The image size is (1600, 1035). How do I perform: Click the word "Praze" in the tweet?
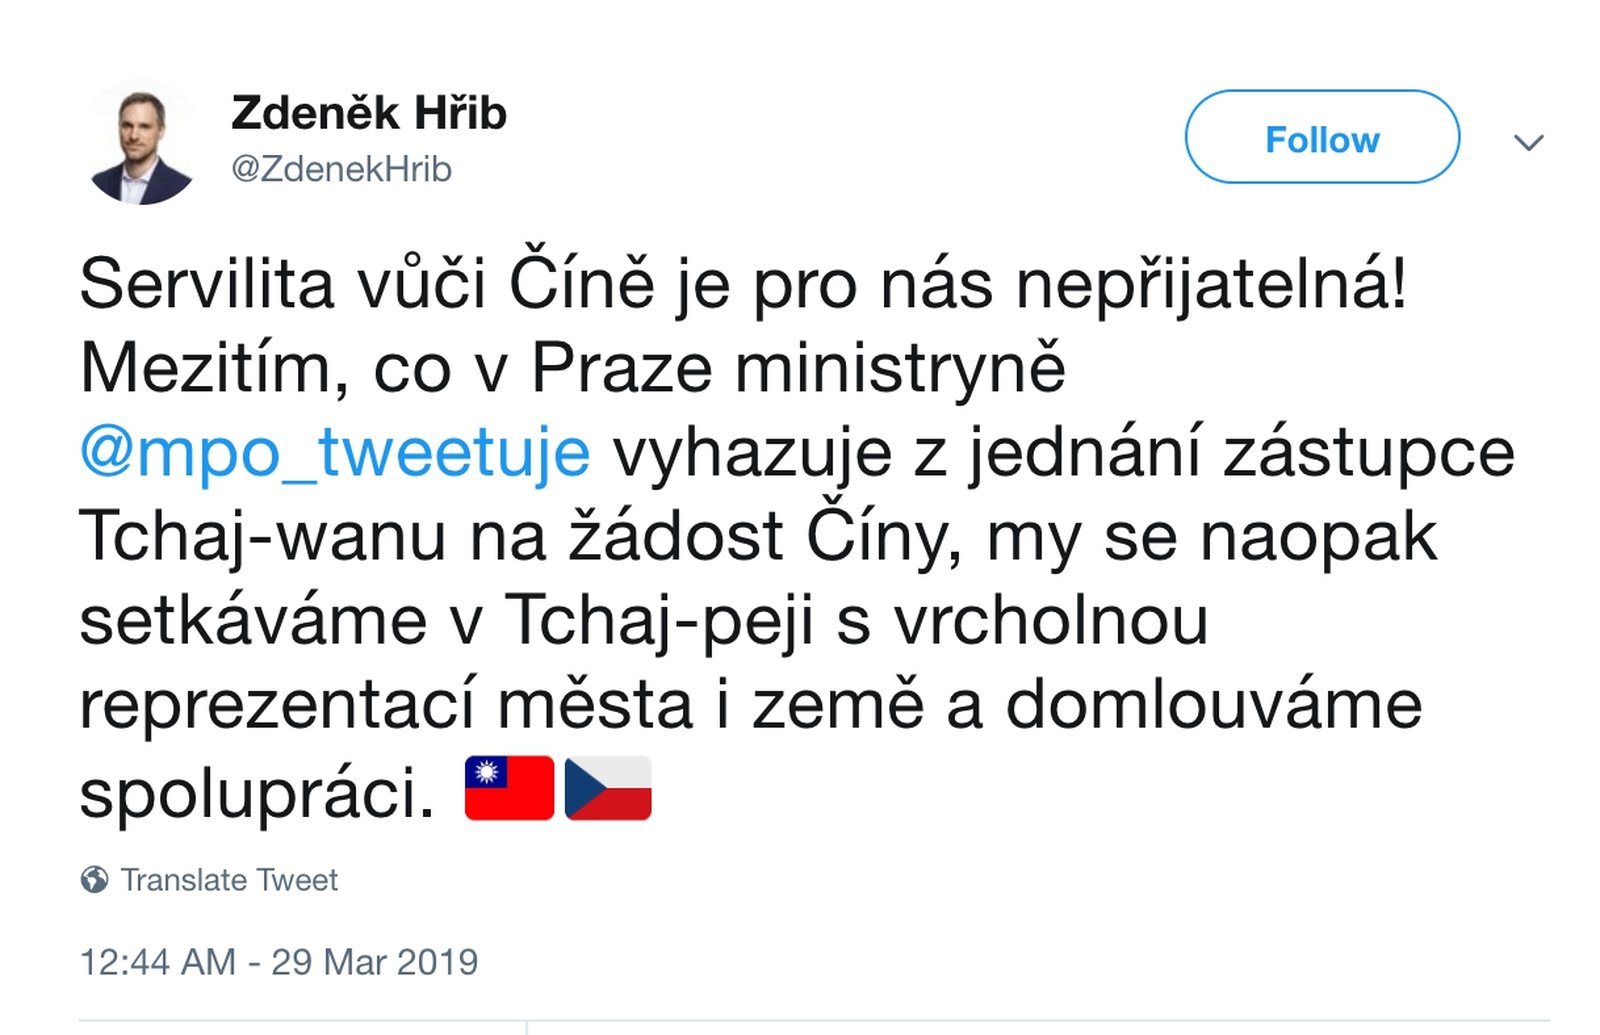click(x=621, y=369)
